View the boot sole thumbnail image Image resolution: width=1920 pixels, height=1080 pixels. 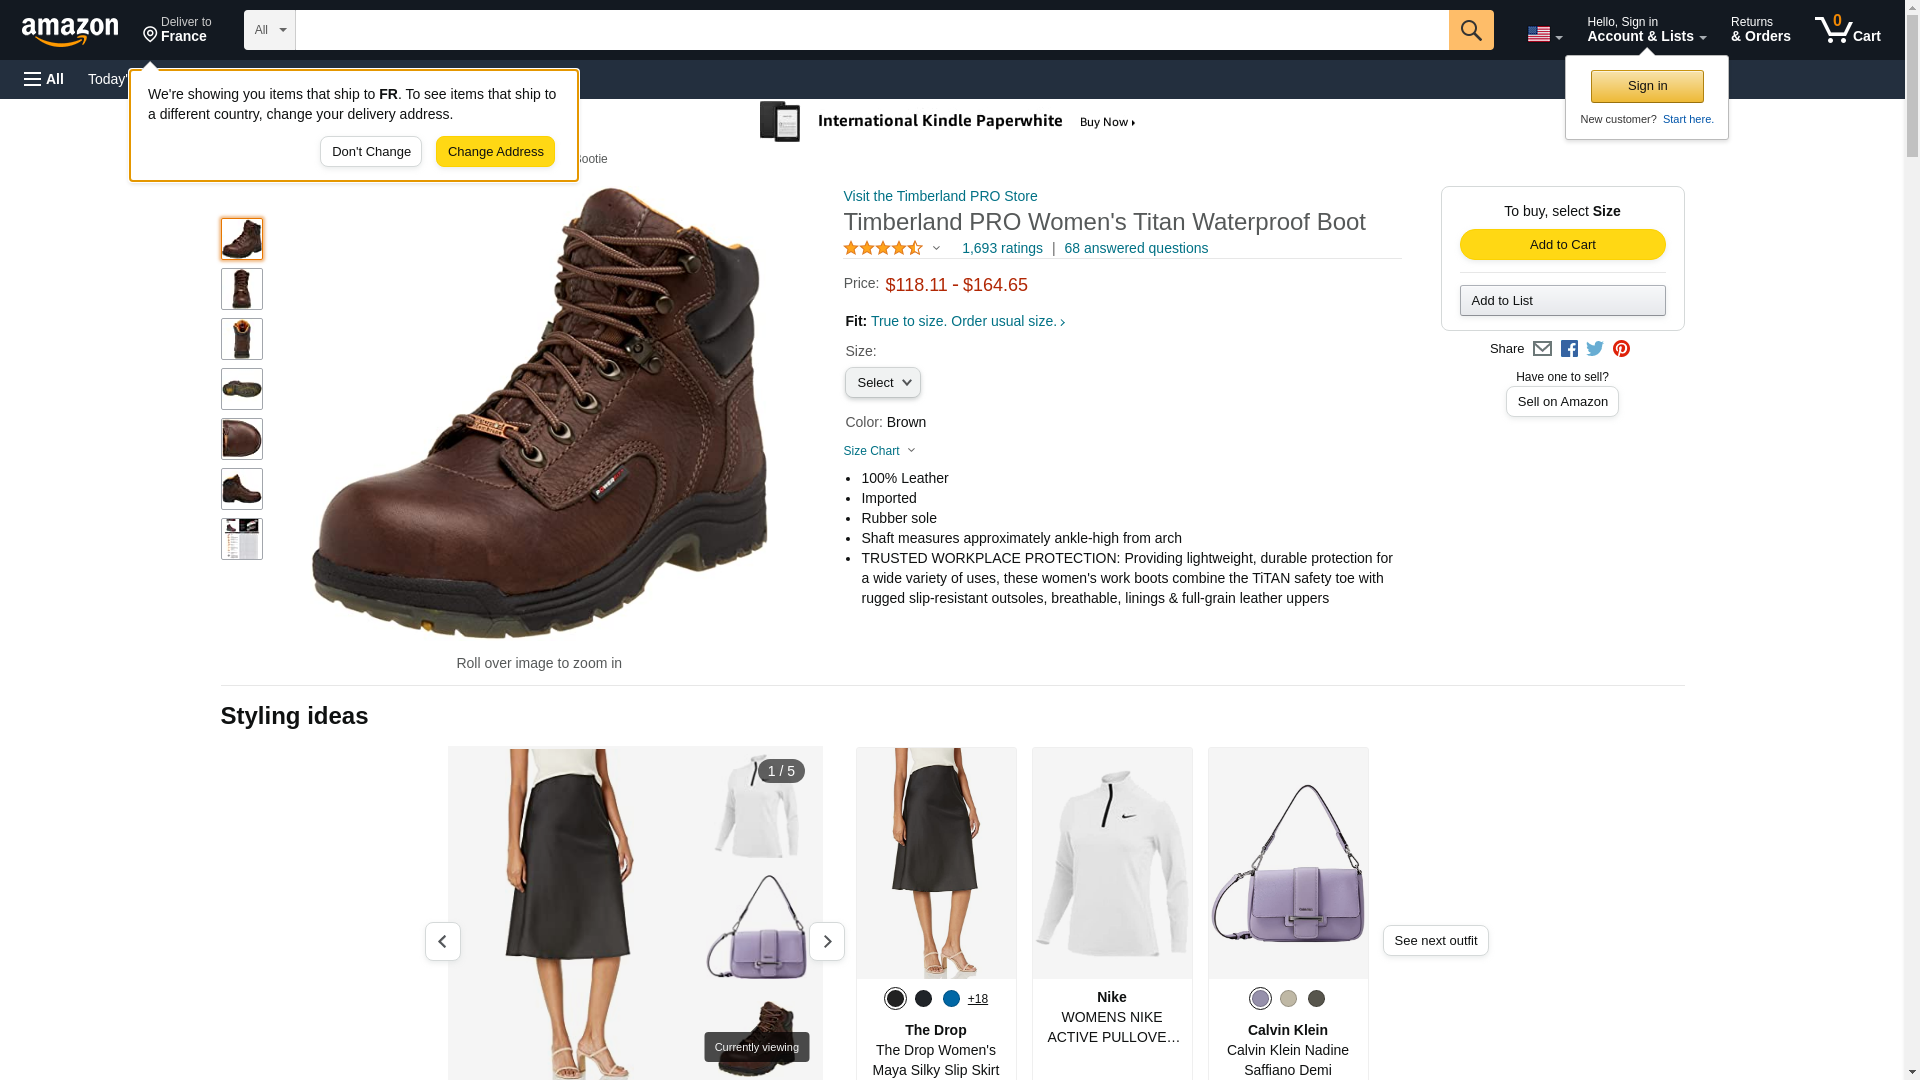(x=242, y=389)
